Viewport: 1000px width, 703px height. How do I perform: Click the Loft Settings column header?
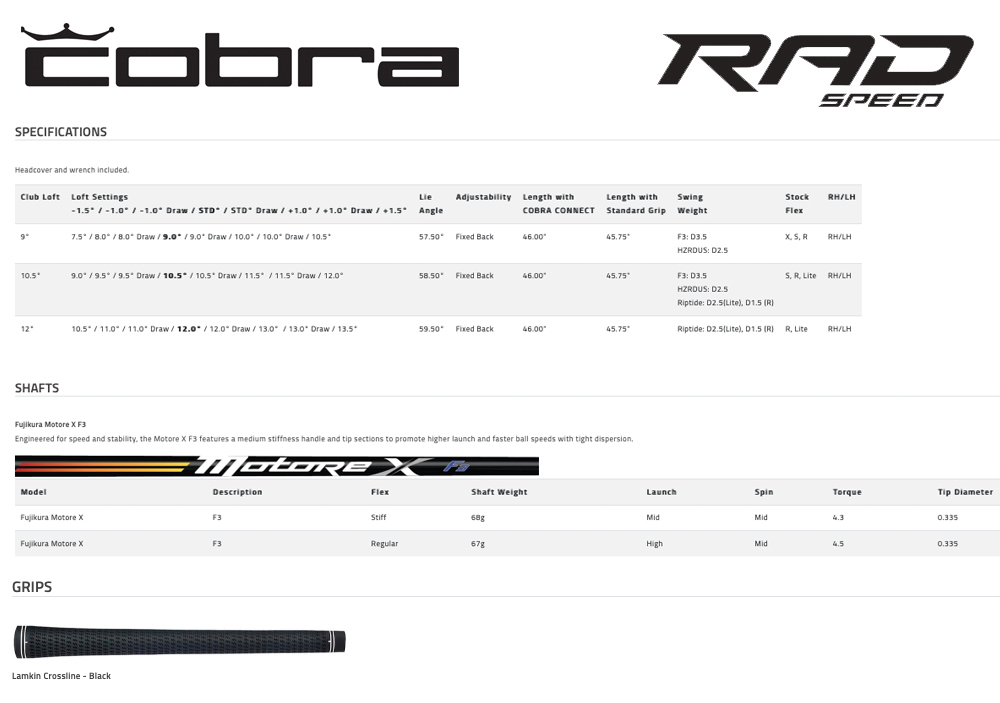pyautogui.click(x=239, y=204)
